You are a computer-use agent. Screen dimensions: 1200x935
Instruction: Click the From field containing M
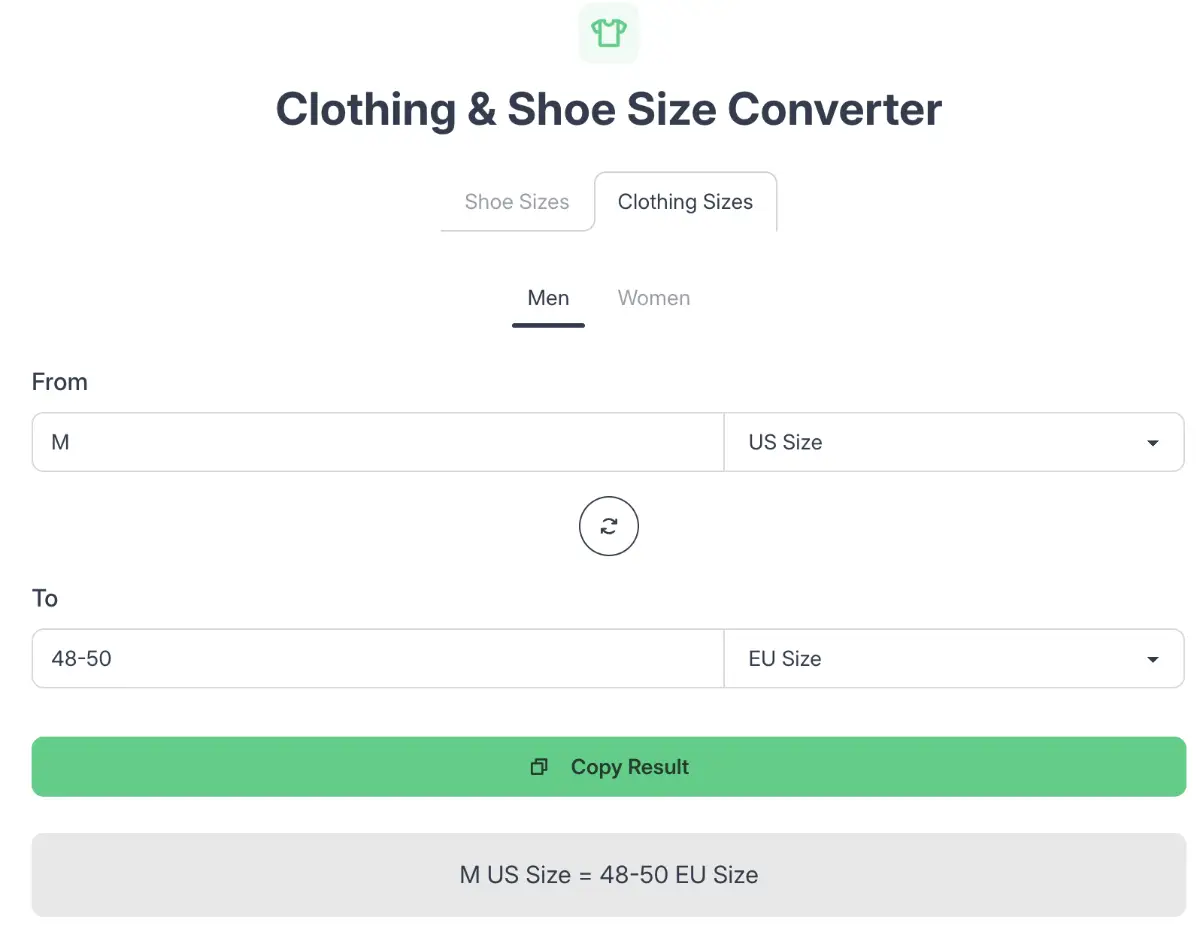tap(378, 442)
